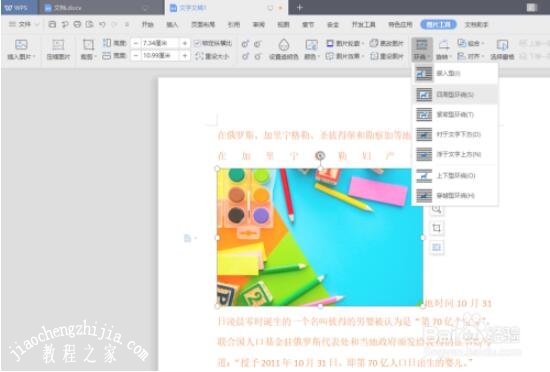Click the Print icon in quick access toolbar

click(x=77, y=24)
